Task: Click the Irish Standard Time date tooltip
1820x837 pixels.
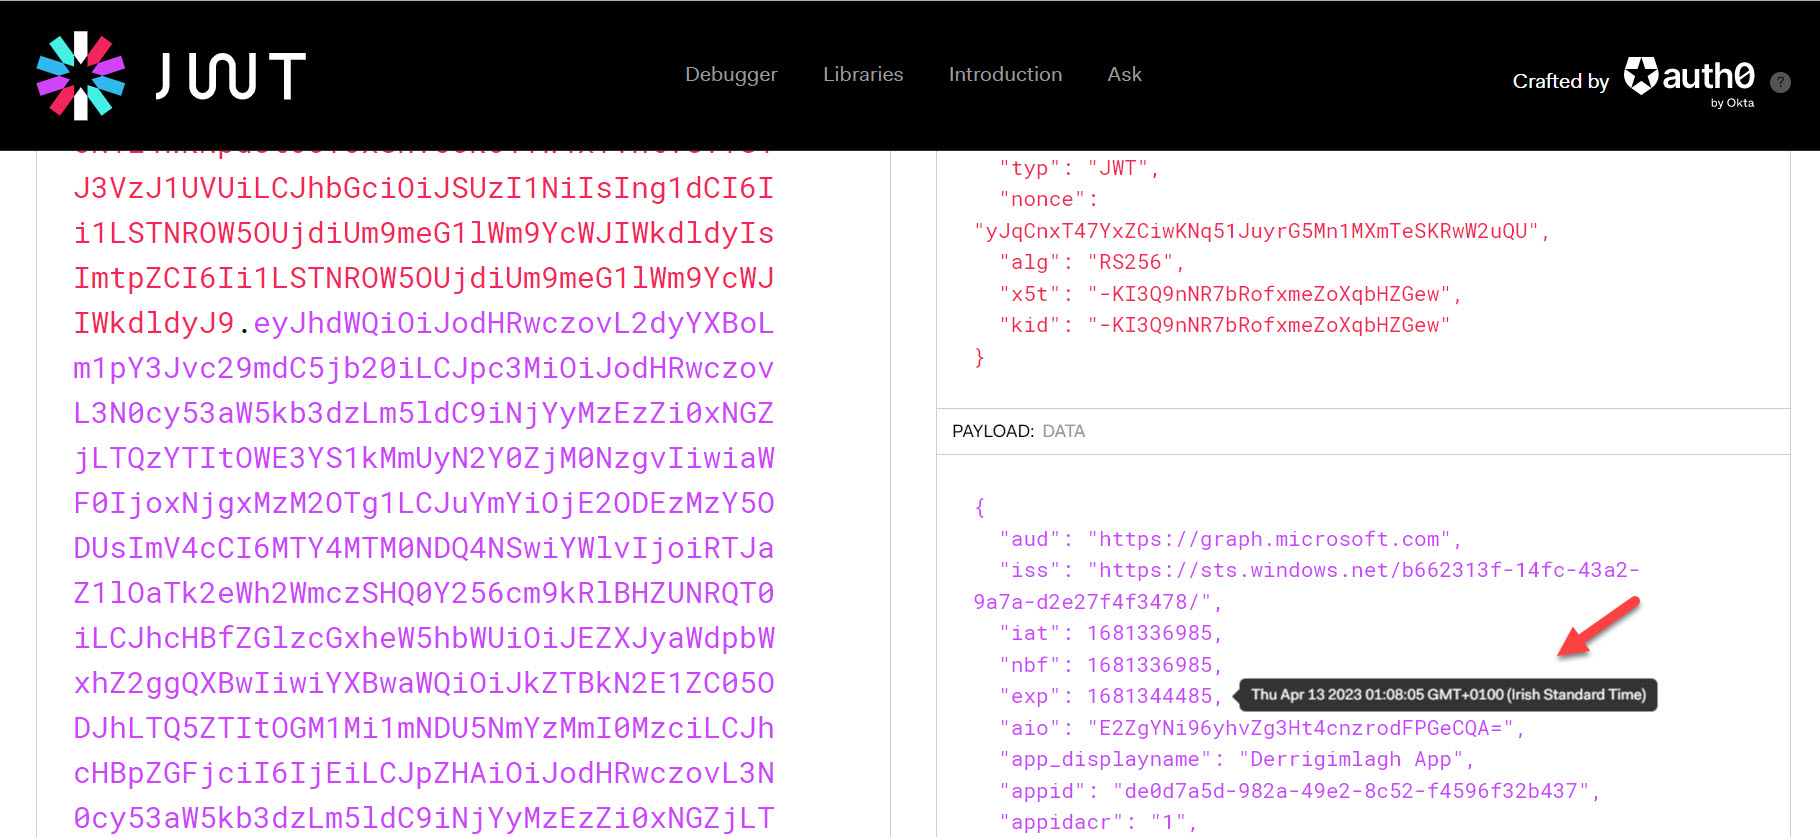Action: (1447, 695)
